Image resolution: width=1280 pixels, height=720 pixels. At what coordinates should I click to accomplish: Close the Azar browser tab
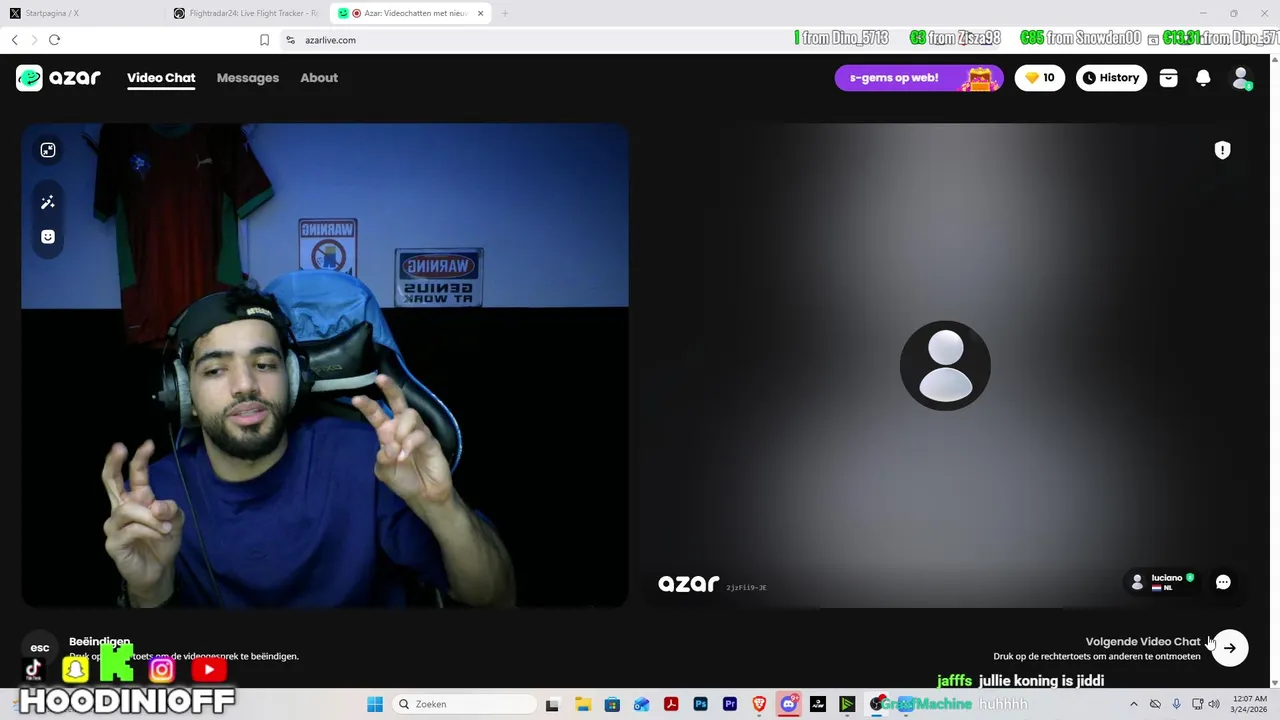(x=480, y=13)
